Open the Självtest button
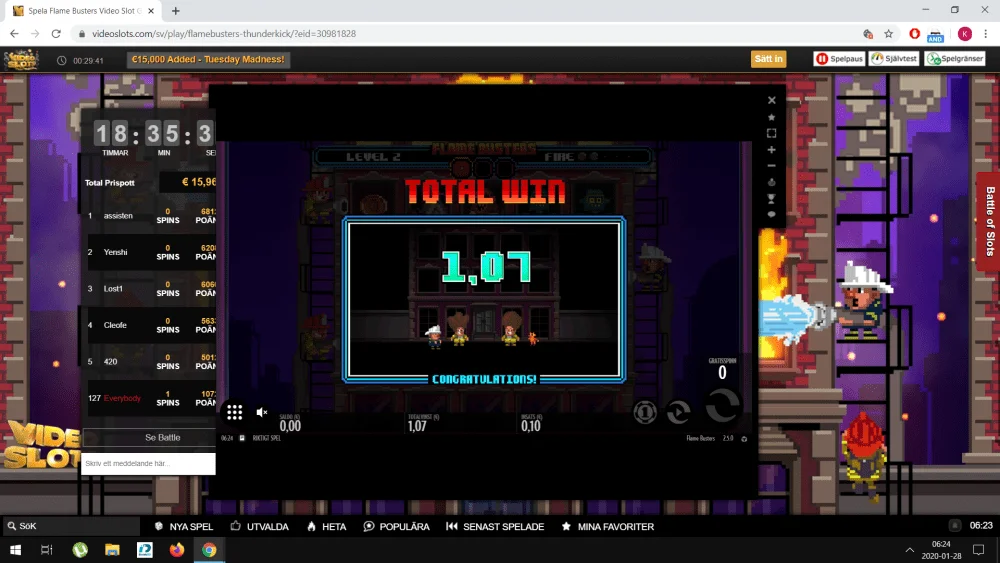This screenshot has width=1000, height=563. 894,59
